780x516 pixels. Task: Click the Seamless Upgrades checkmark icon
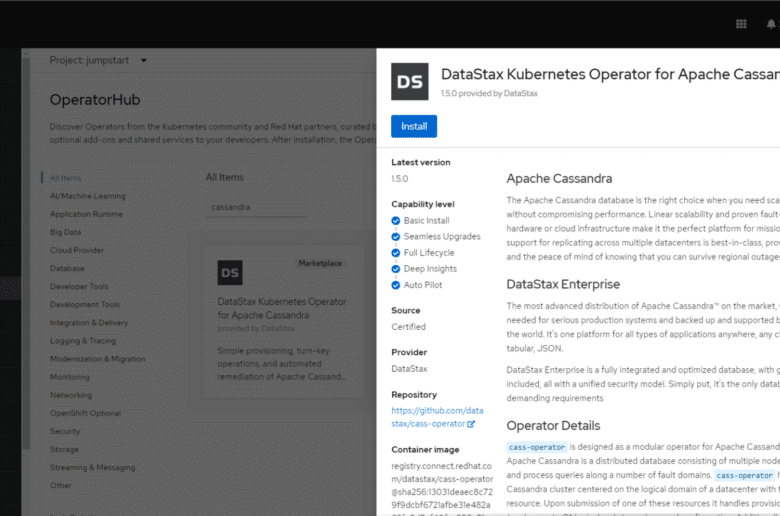tap(395, 236)
